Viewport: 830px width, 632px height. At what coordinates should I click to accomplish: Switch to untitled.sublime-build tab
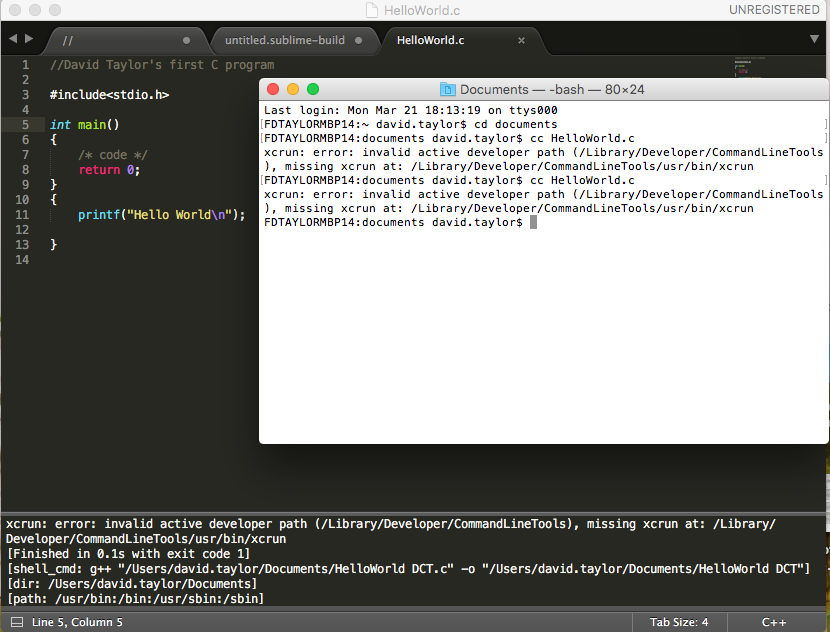294,40
